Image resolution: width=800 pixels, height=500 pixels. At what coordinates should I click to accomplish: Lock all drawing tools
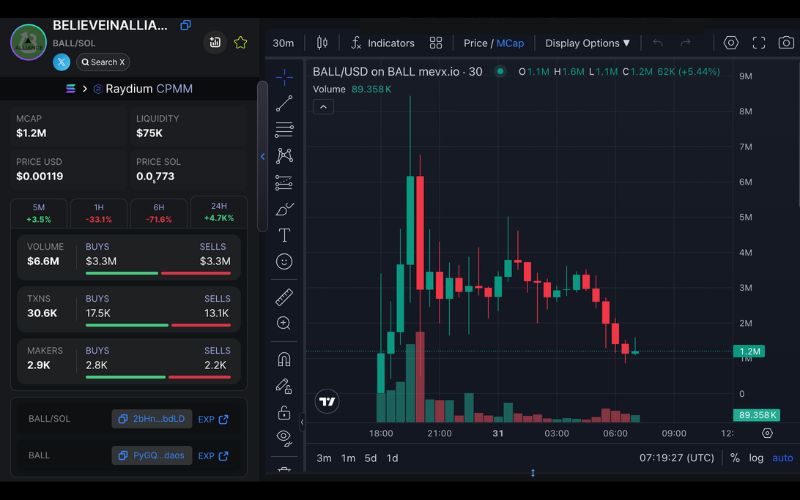point(284,412)
